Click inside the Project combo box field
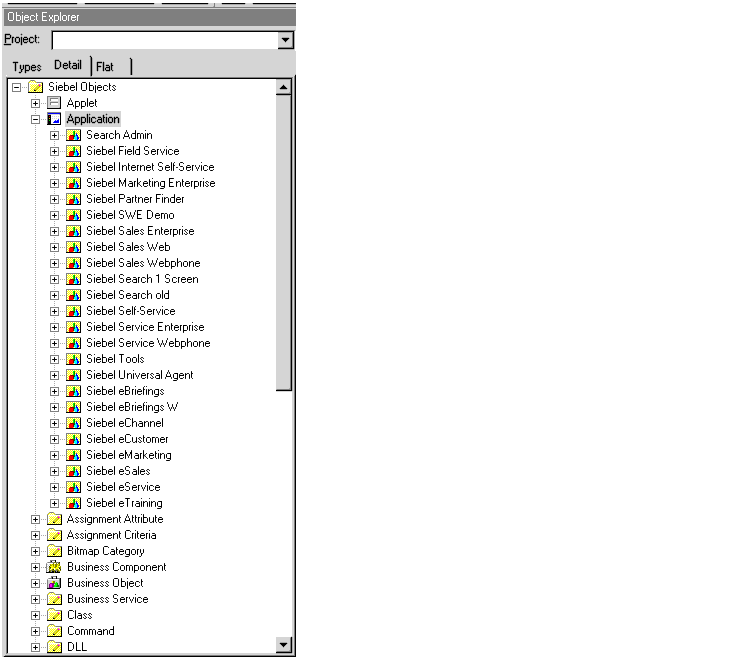Screen dimensions: 750x657 coord(165,40)
